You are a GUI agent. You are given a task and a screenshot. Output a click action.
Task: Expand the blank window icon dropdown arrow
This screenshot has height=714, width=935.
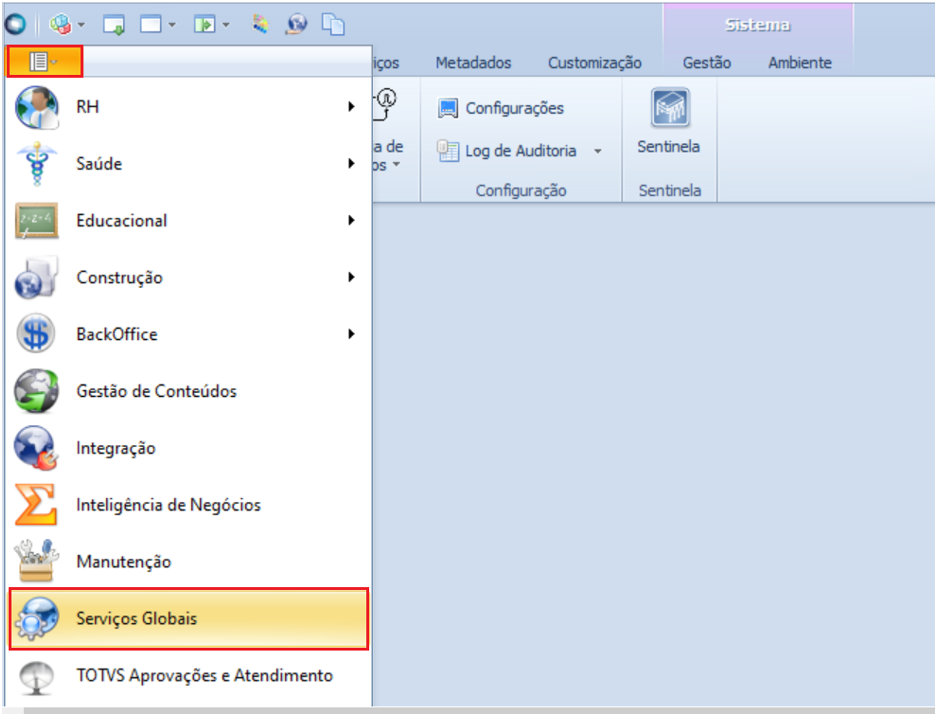[x=172, y=25]
